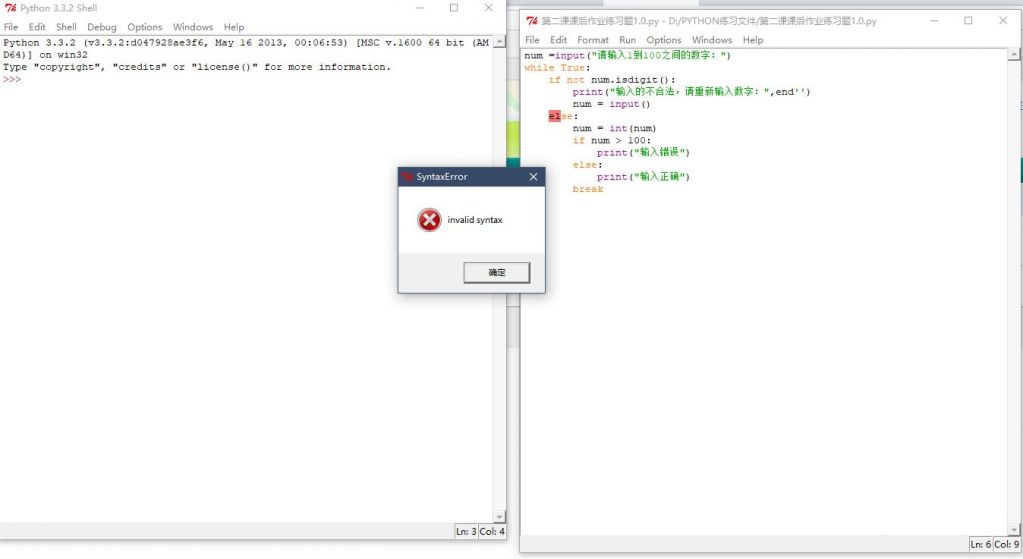Open the Run menu in the editor
The width and height of the screenshot is (1023, 559).
coord(627,40)
